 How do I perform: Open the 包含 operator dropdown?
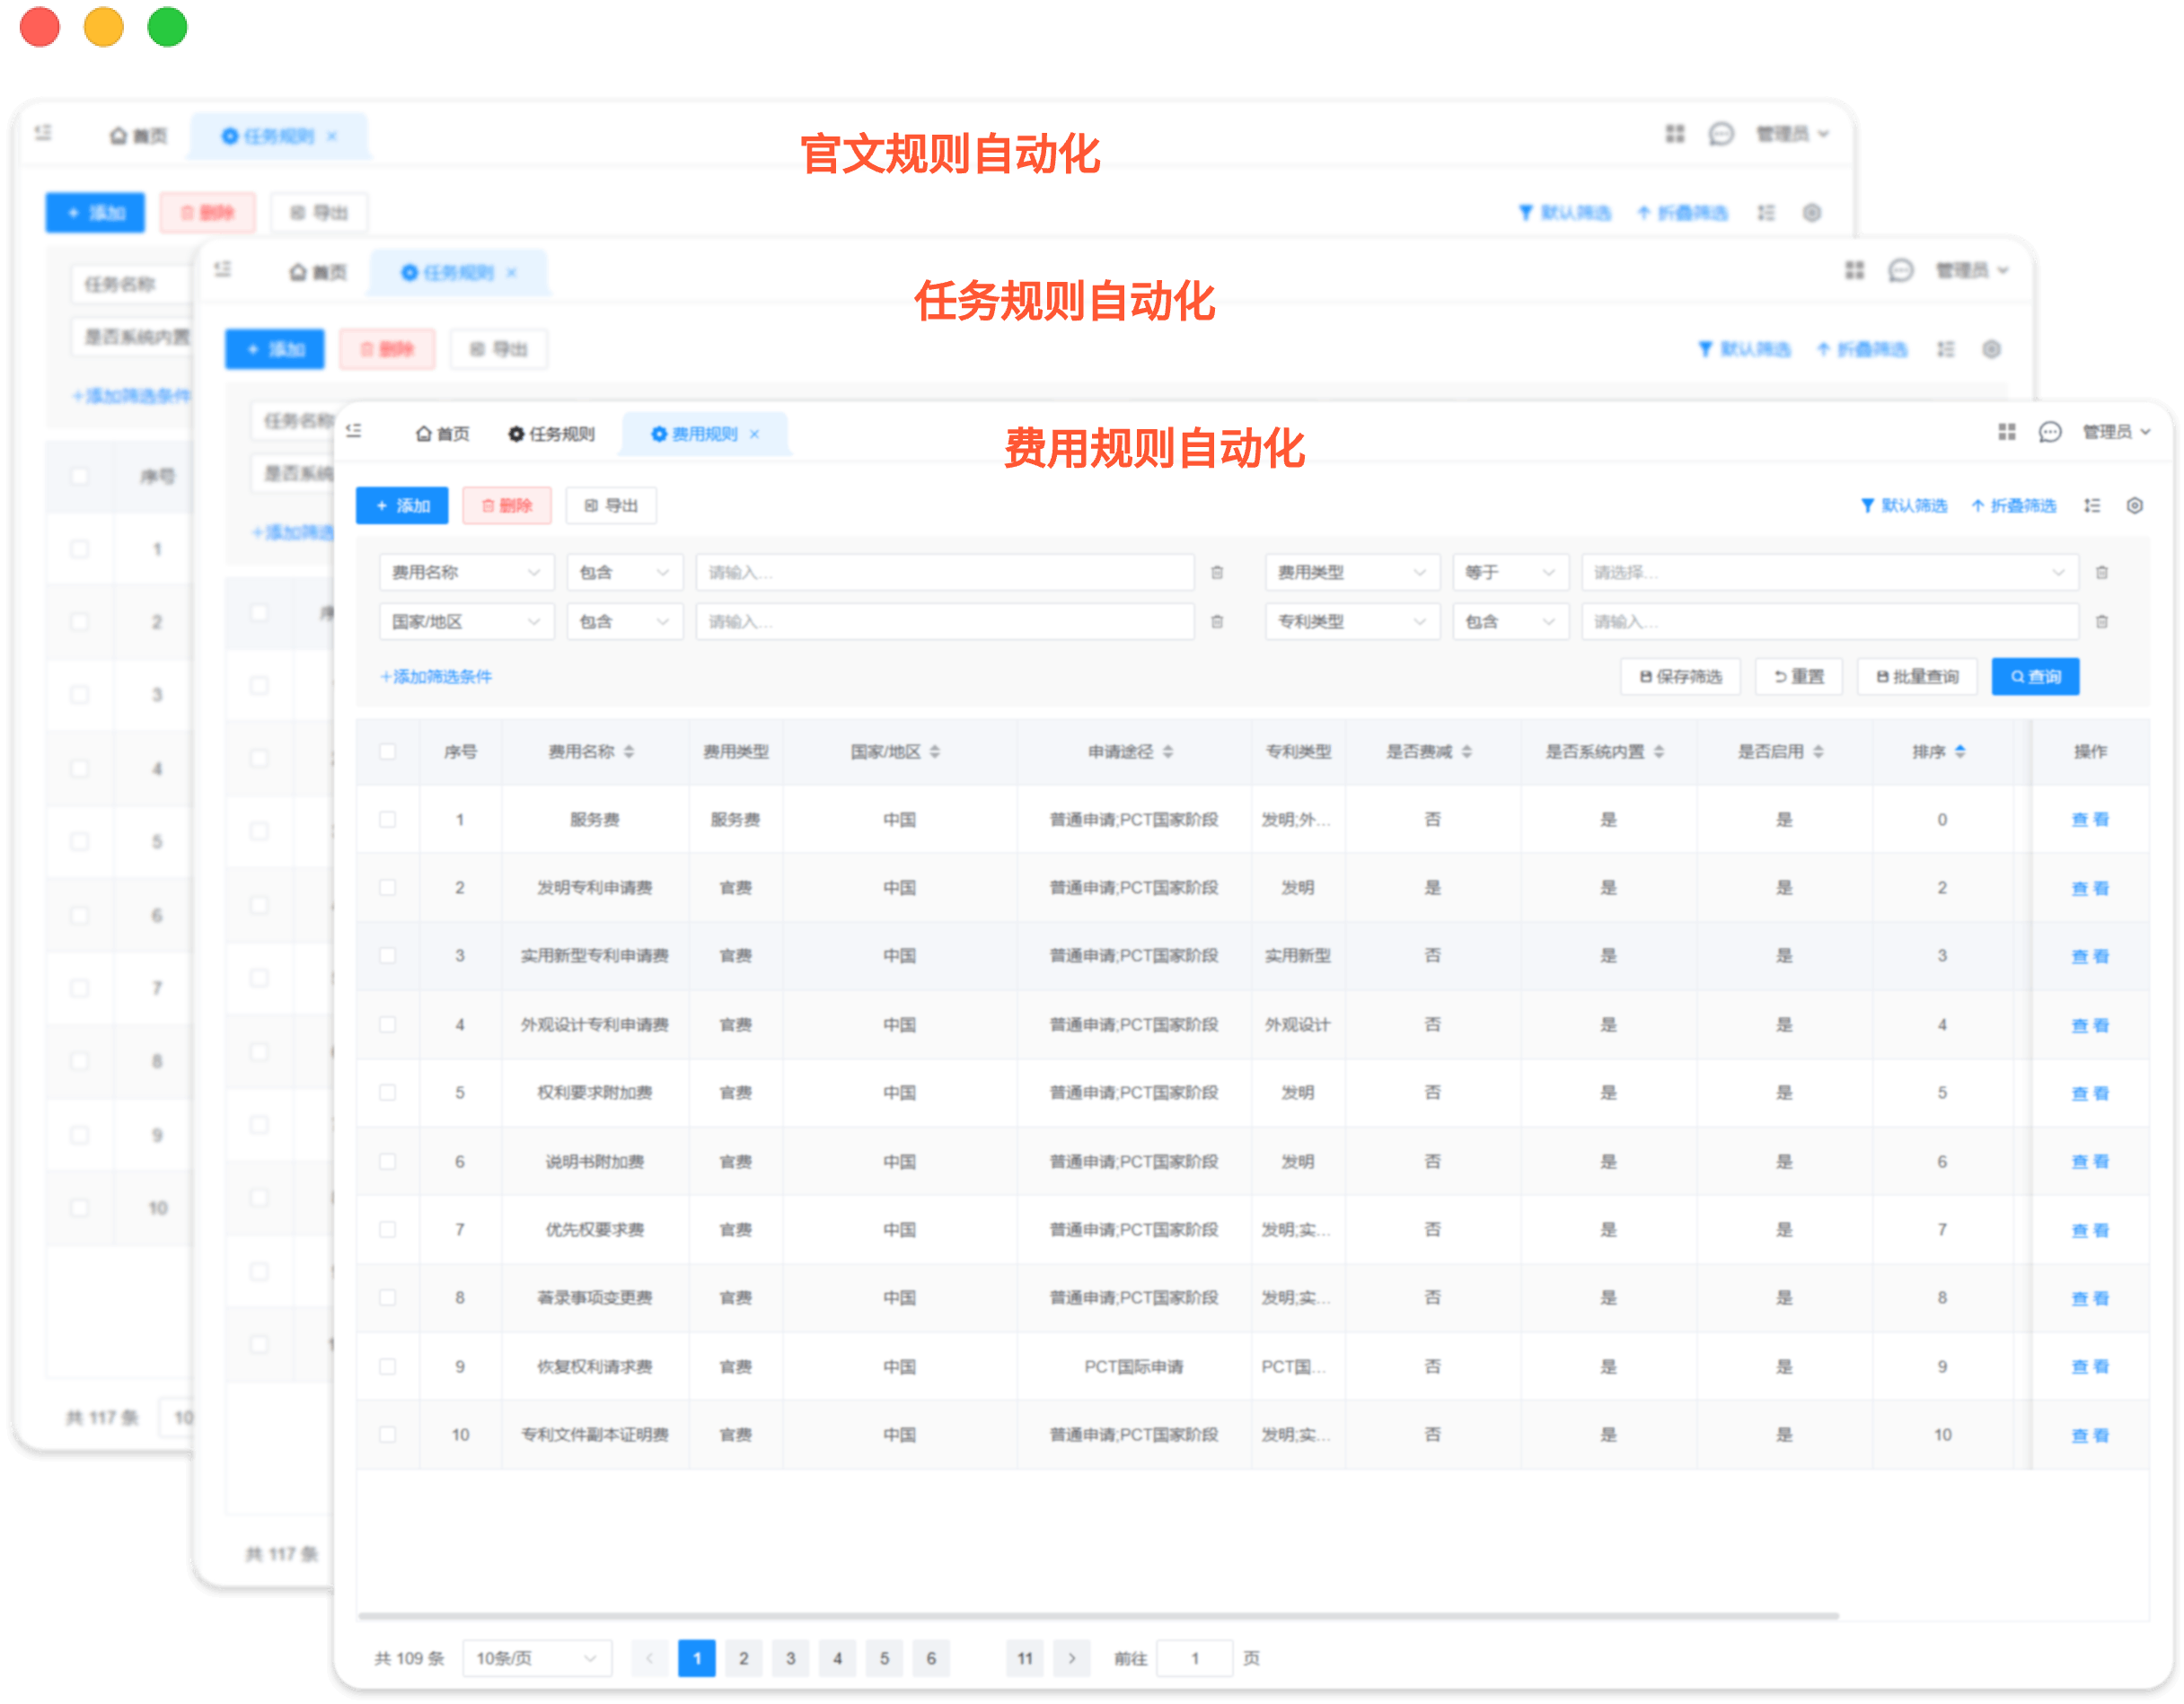tap(624, 571)
